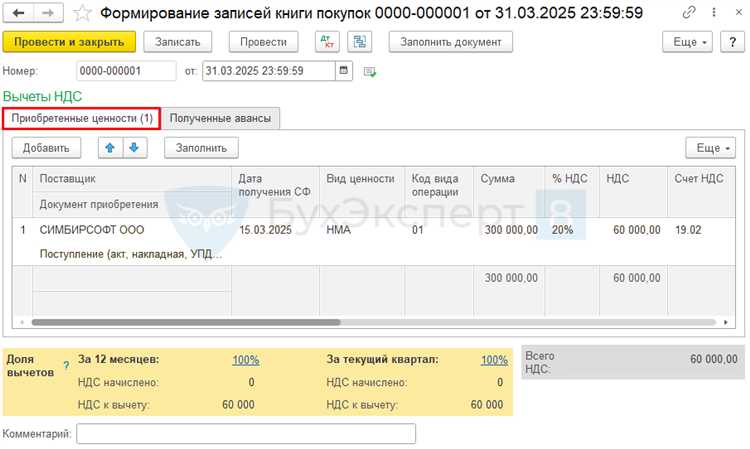
Task: Show Дт/Кт postings for the document
Action: [327, 42]
